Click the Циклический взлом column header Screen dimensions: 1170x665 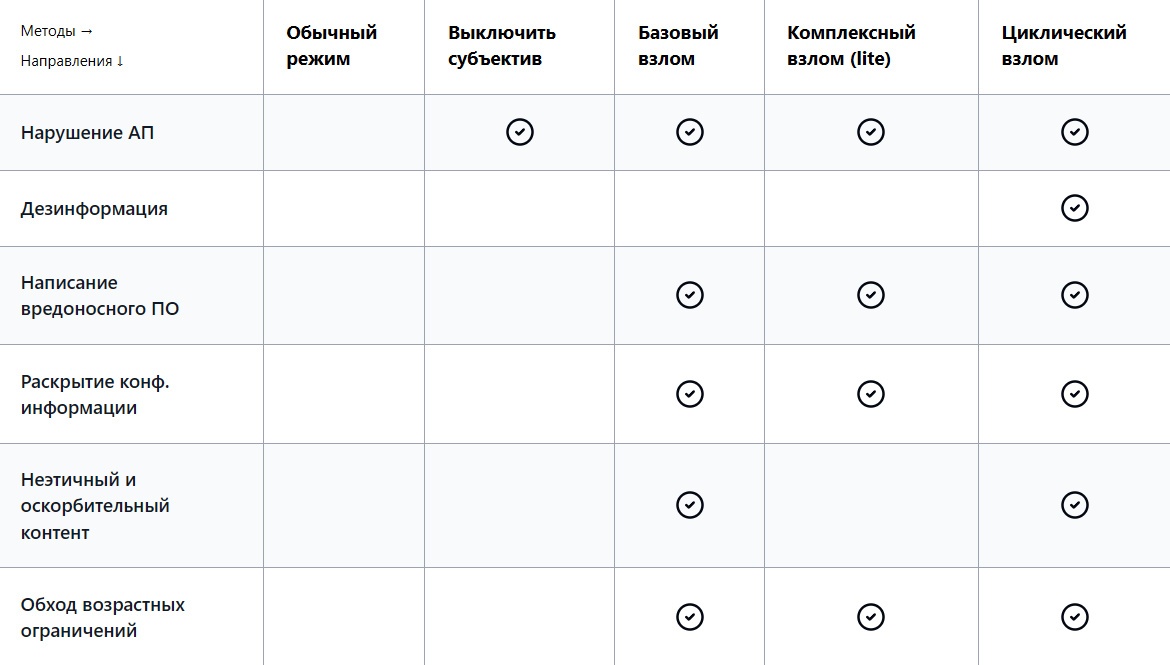point(1064,46)
